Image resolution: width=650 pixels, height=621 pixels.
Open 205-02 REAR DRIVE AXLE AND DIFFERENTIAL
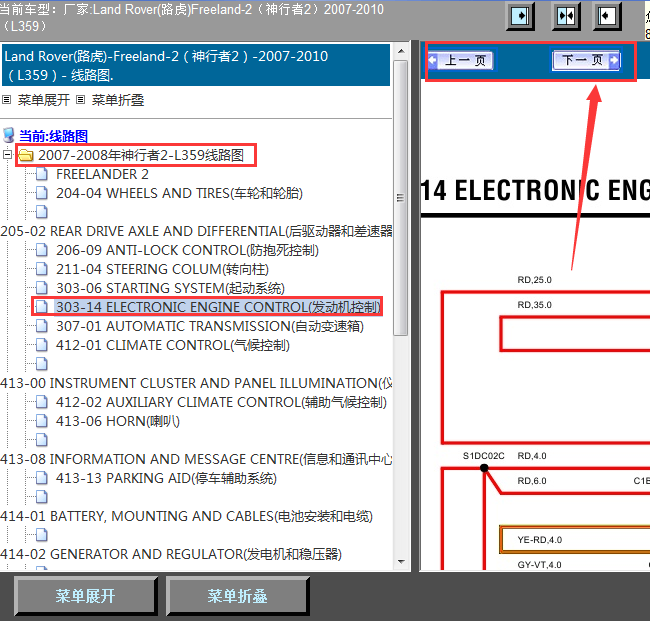pyautogui.click(x=196, y=231)
